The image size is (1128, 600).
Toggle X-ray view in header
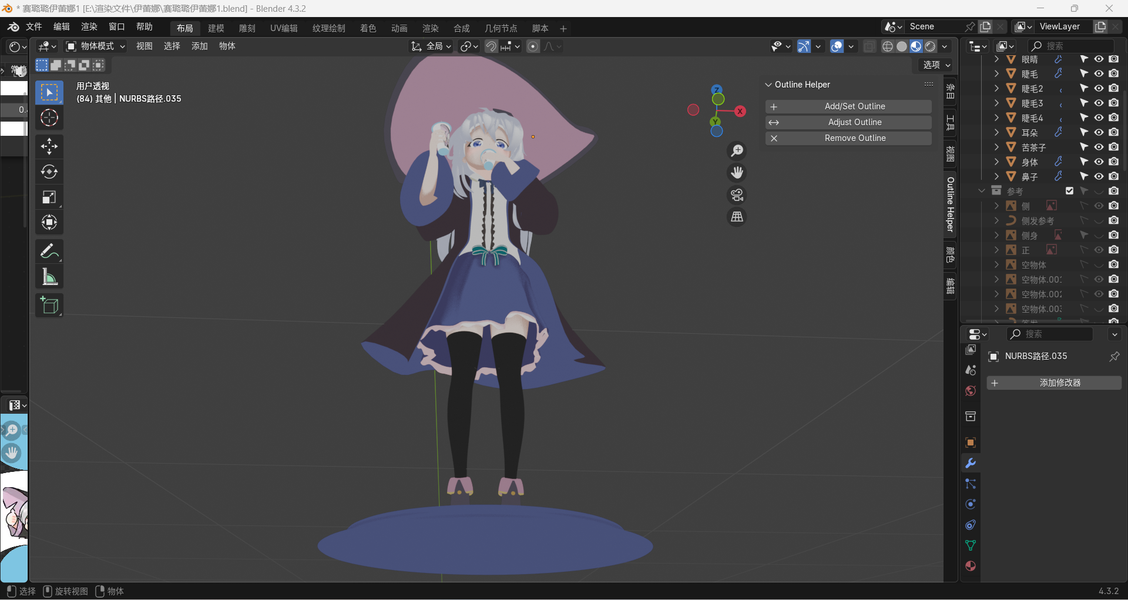point(870,46)
